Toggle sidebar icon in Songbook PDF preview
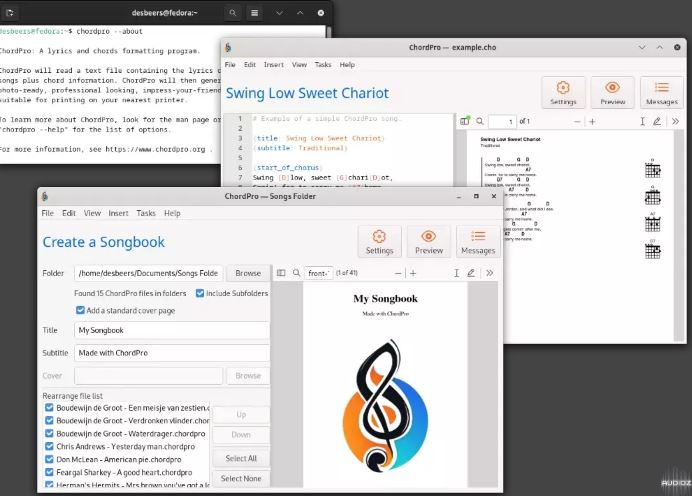 [281, 273]
